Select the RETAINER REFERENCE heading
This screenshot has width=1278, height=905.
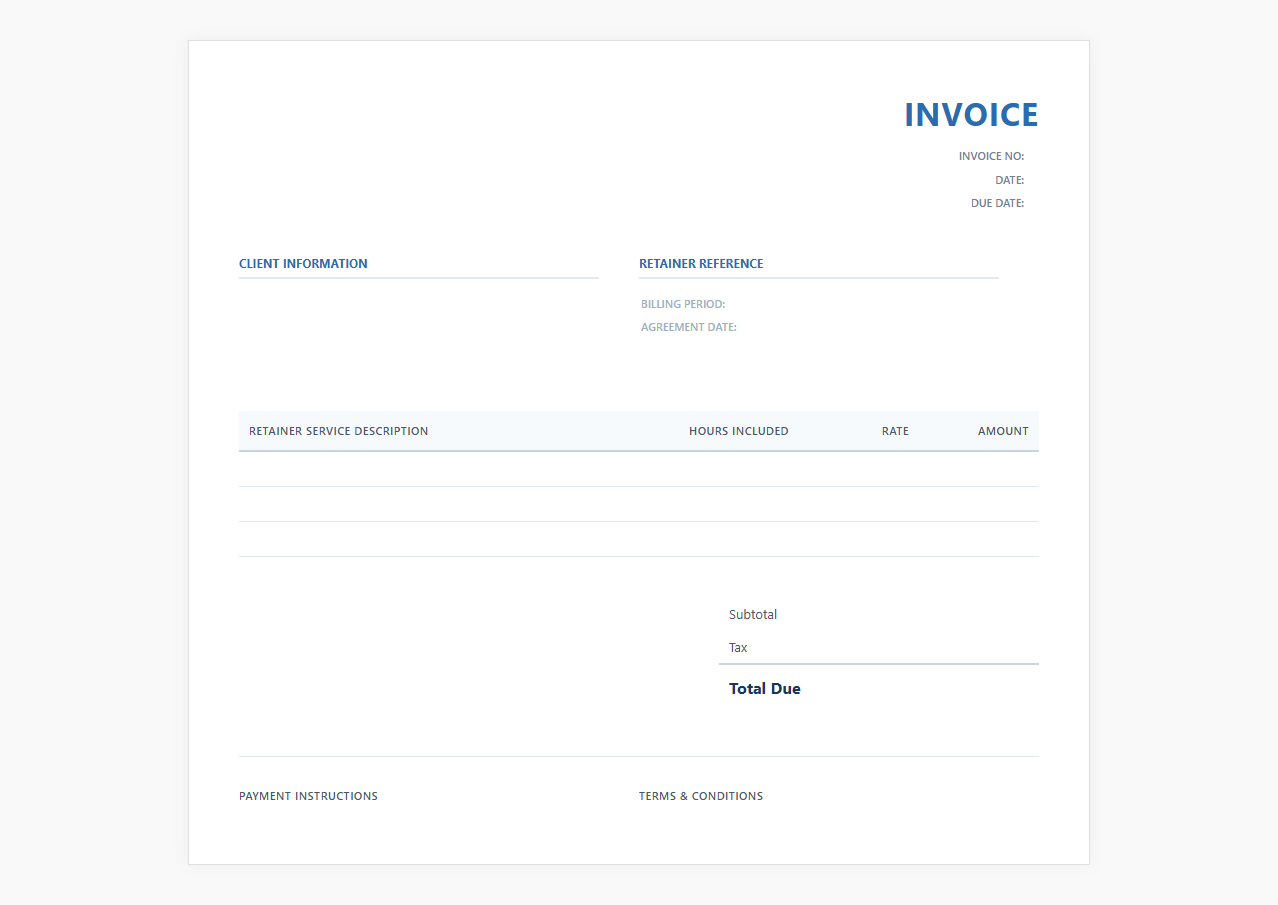coord(701,264)
